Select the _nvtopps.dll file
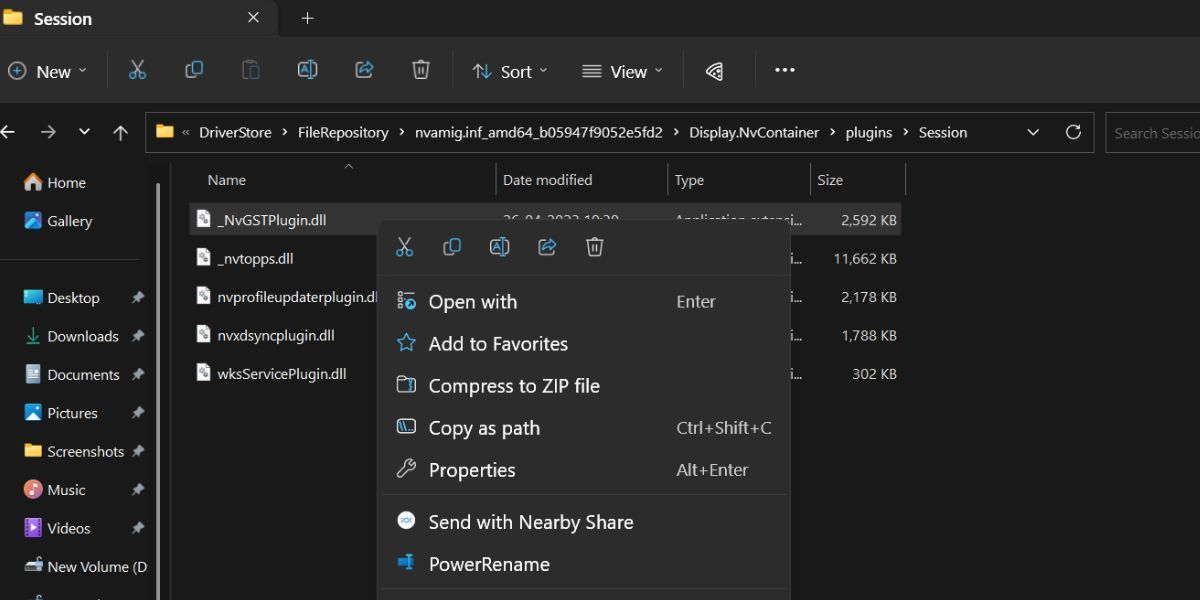 (255, 258)
